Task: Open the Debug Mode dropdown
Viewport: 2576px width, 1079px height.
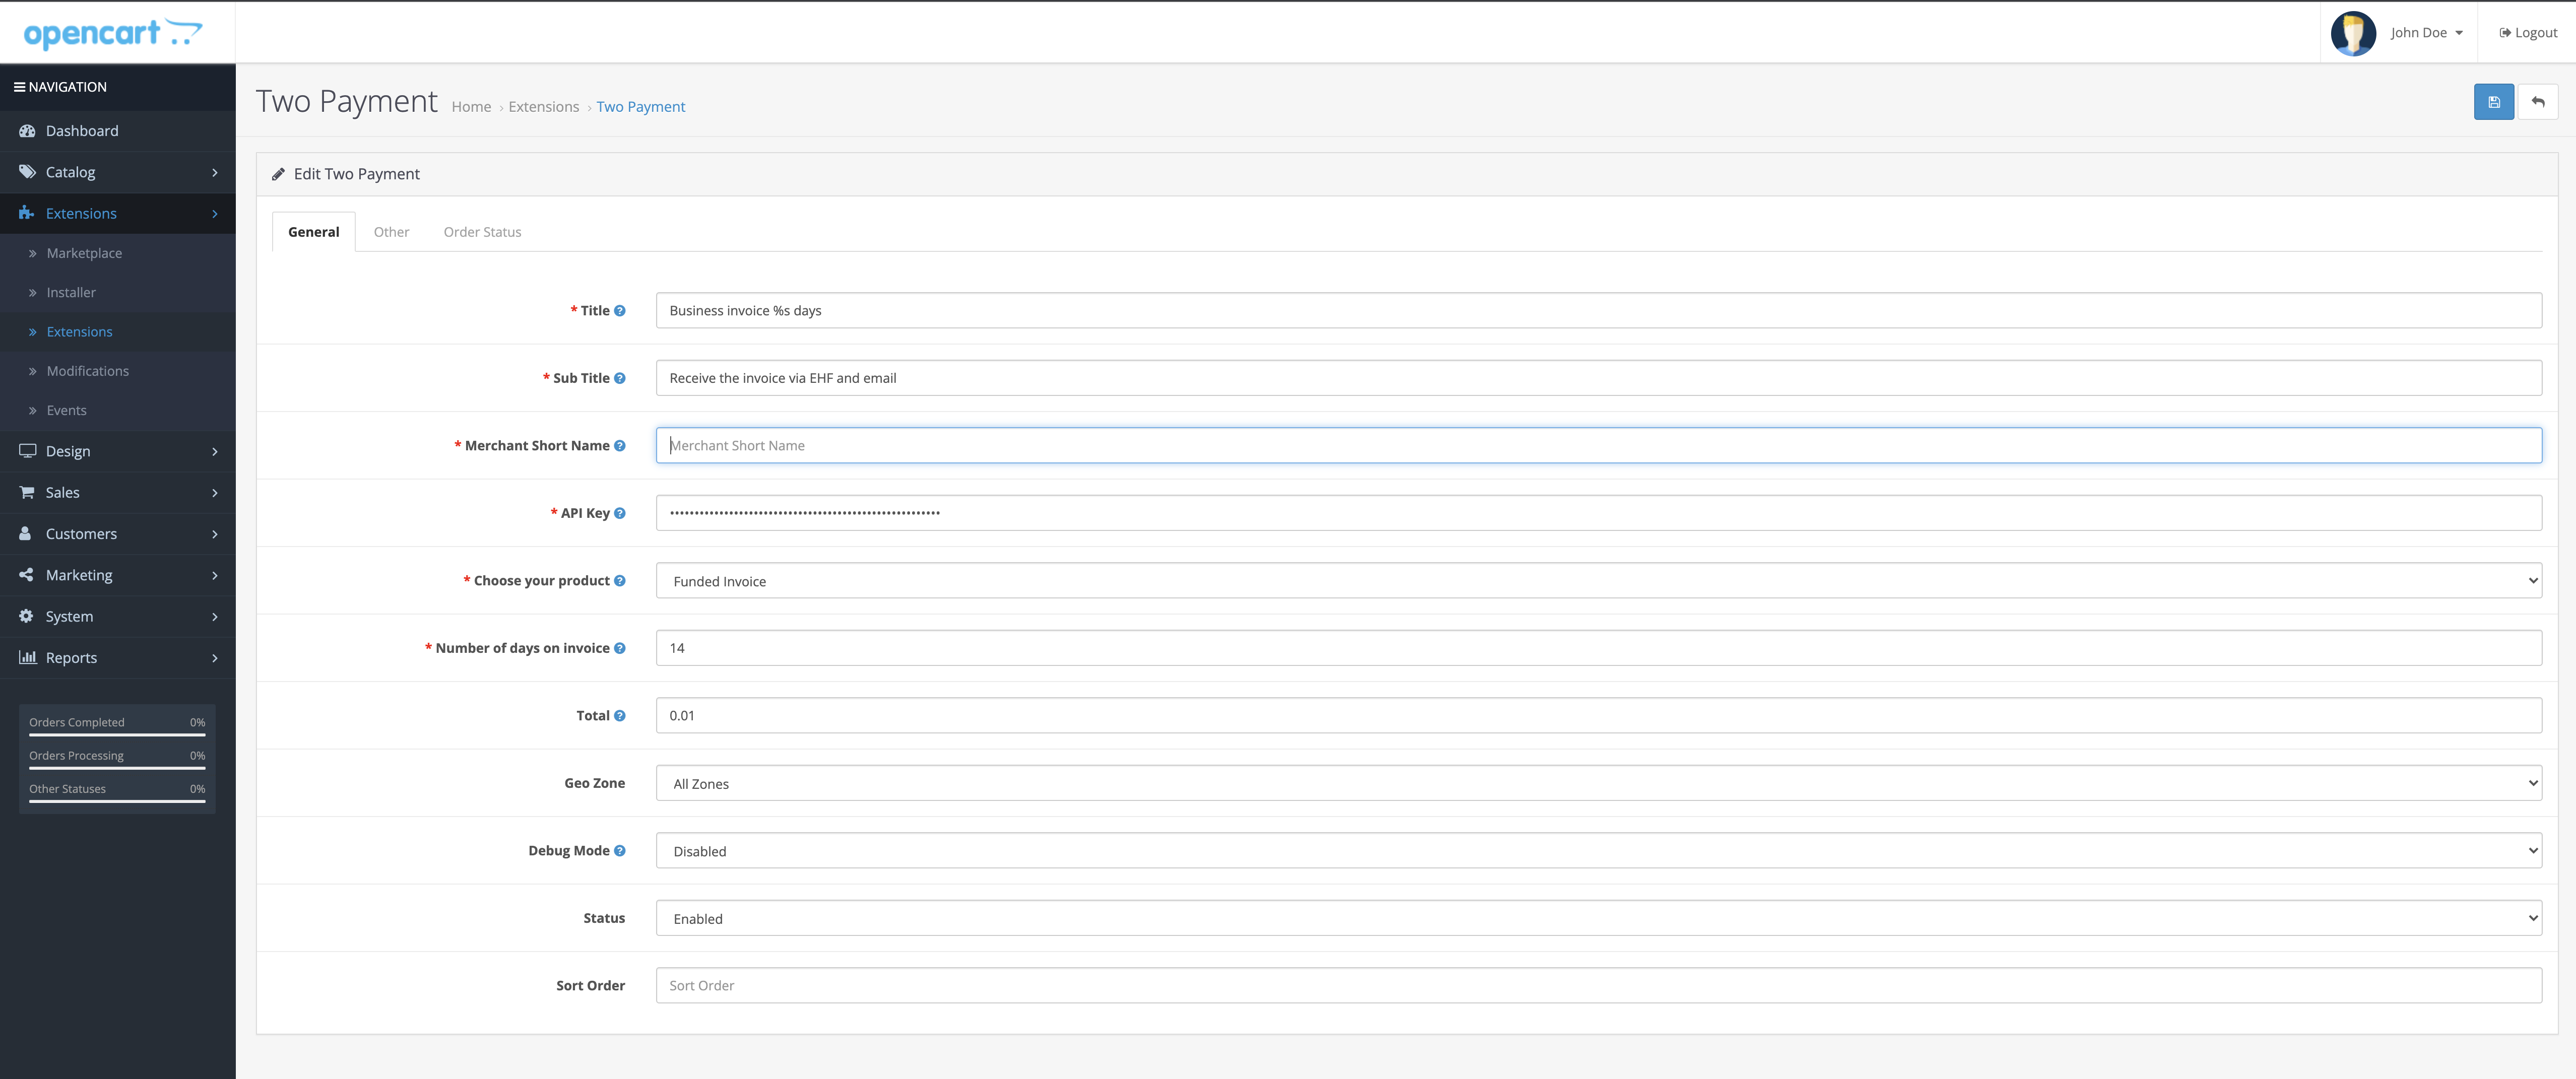Action: (x=1598, y=851)
